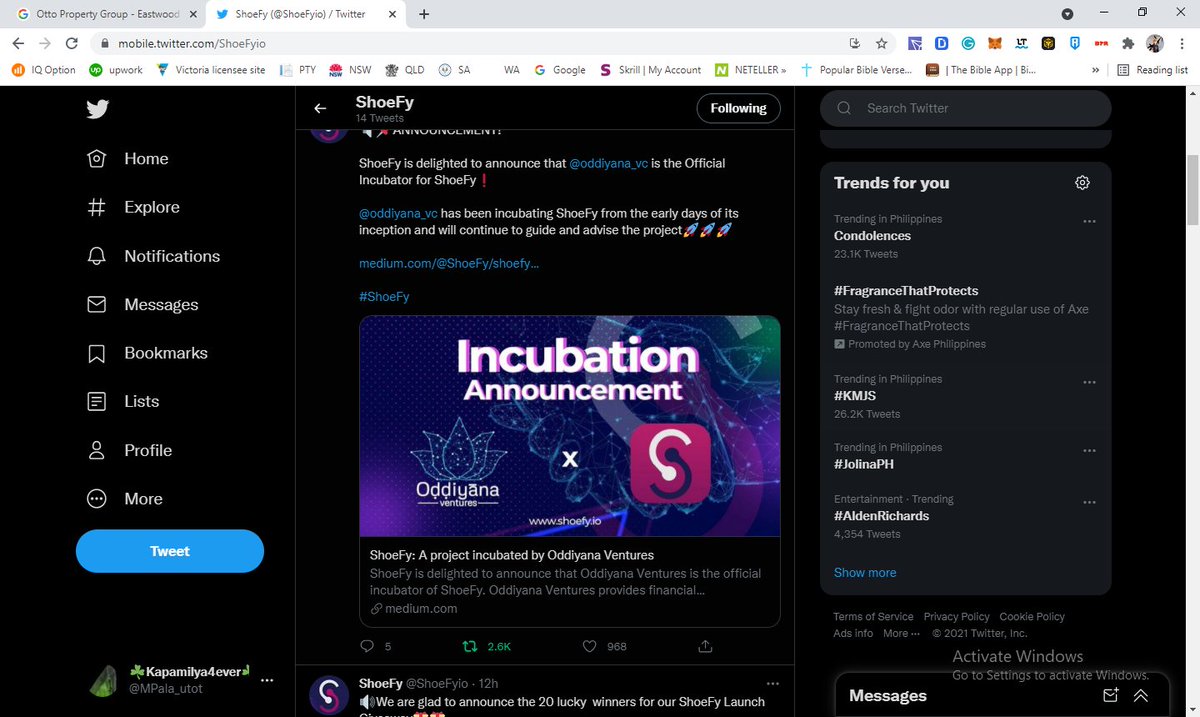Viewport: 1200px width, 717px height.
Task: Open Explore from the sidebar
Action: click(133, 207)
